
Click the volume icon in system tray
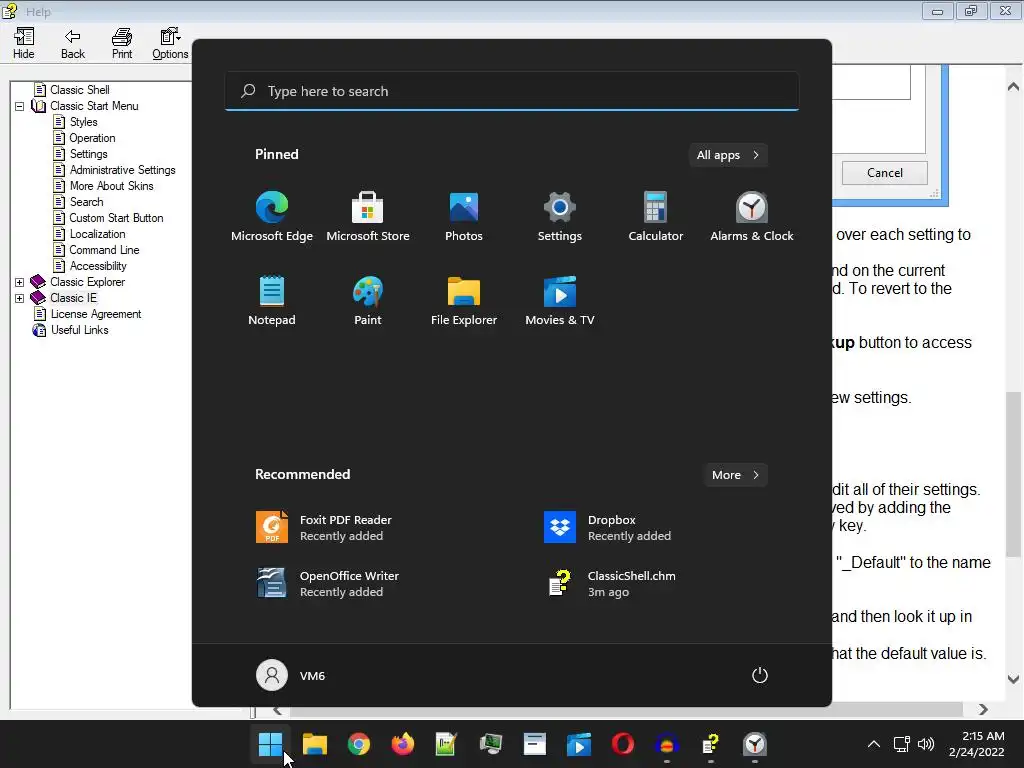[925, 744]
